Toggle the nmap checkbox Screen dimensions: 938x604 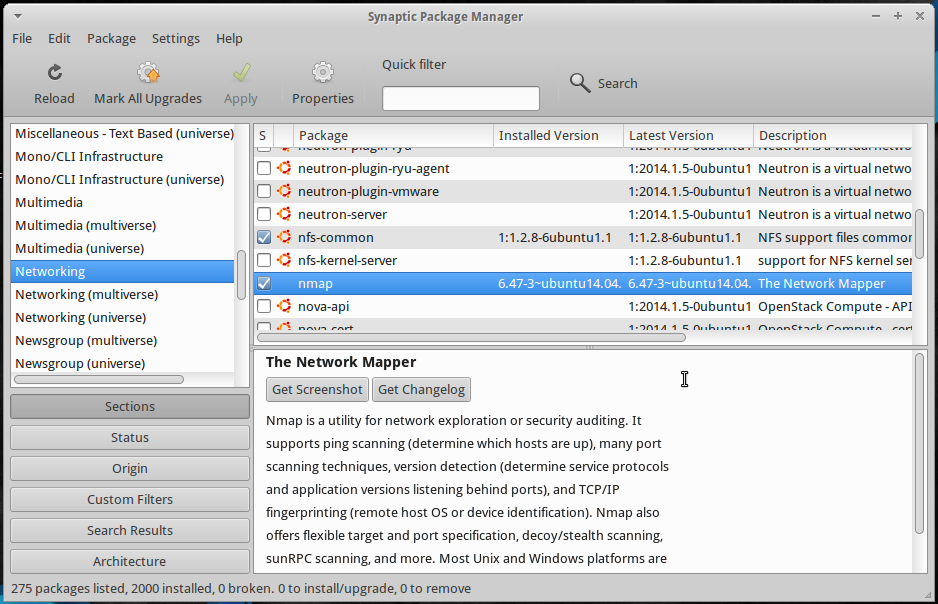(264, 283)
